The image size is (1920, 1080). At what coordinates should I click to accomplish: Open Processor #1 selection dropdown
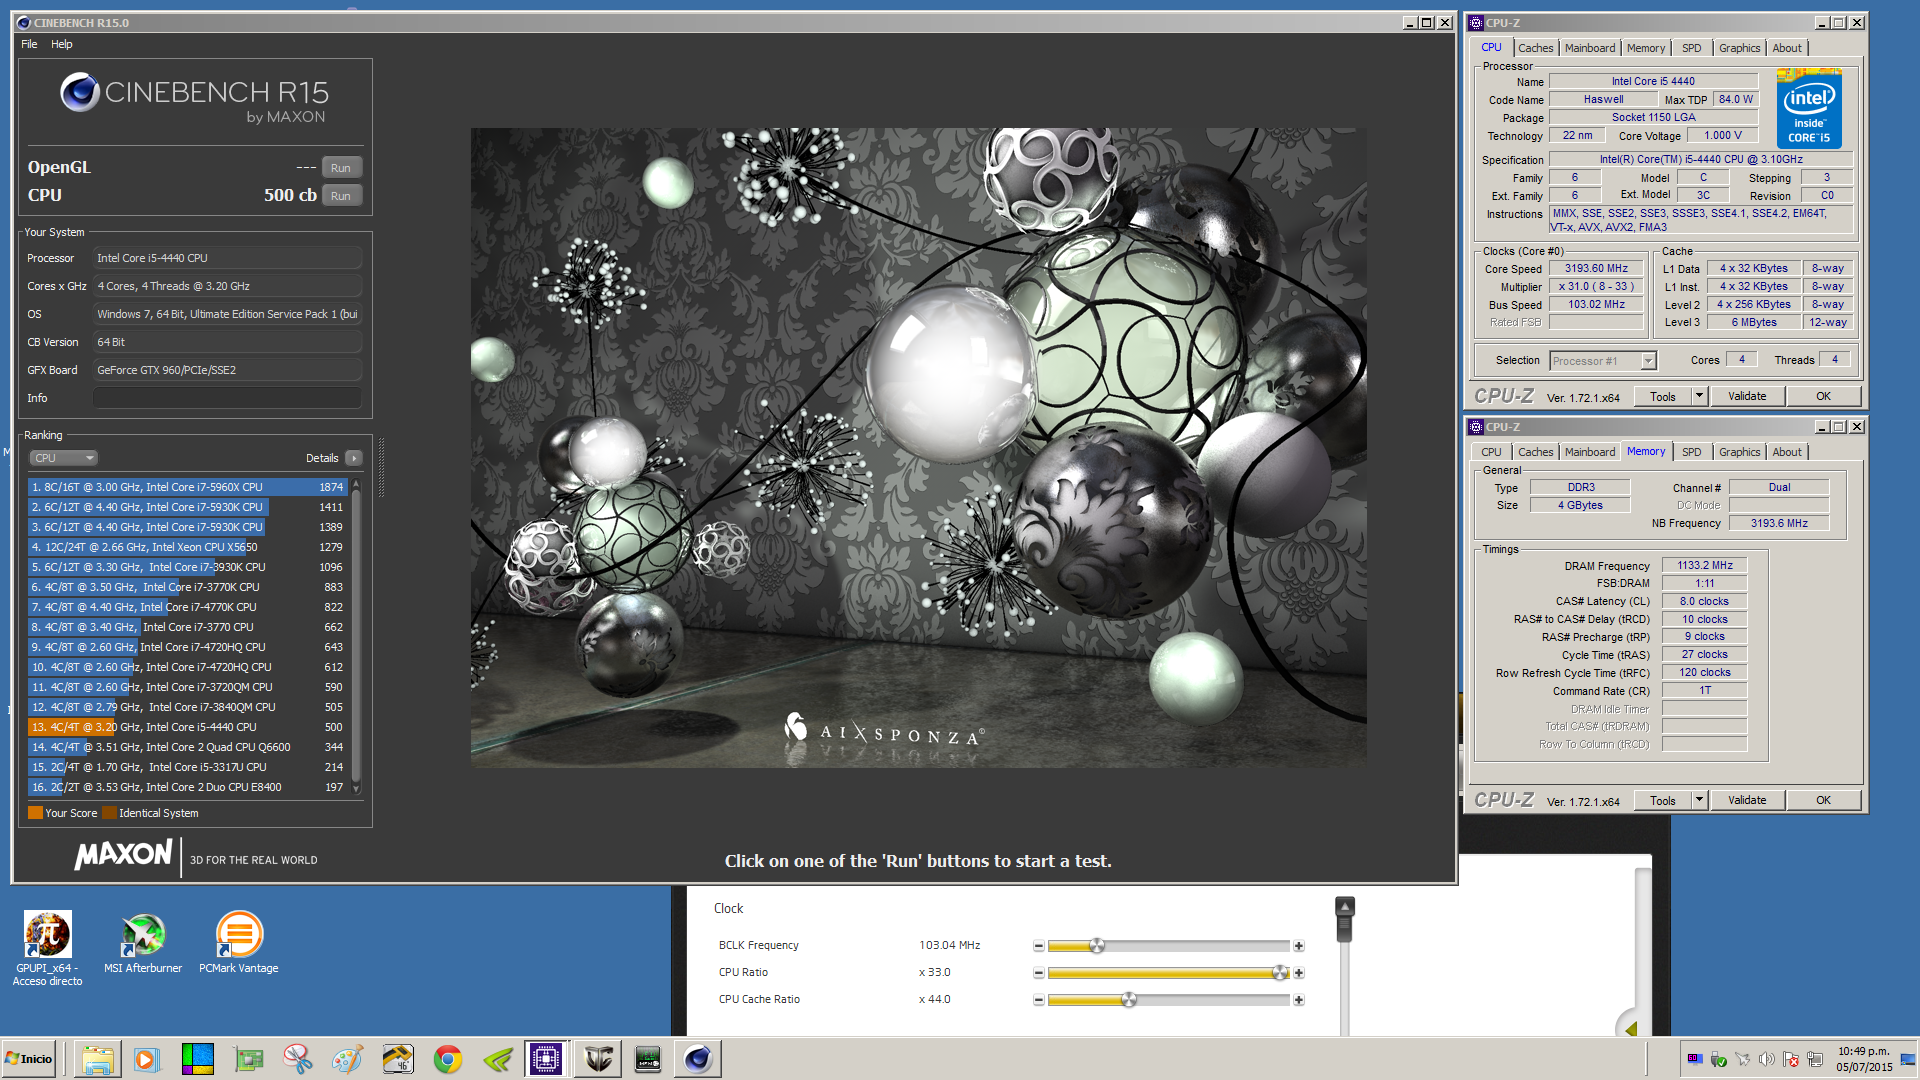pos(1603,361)
